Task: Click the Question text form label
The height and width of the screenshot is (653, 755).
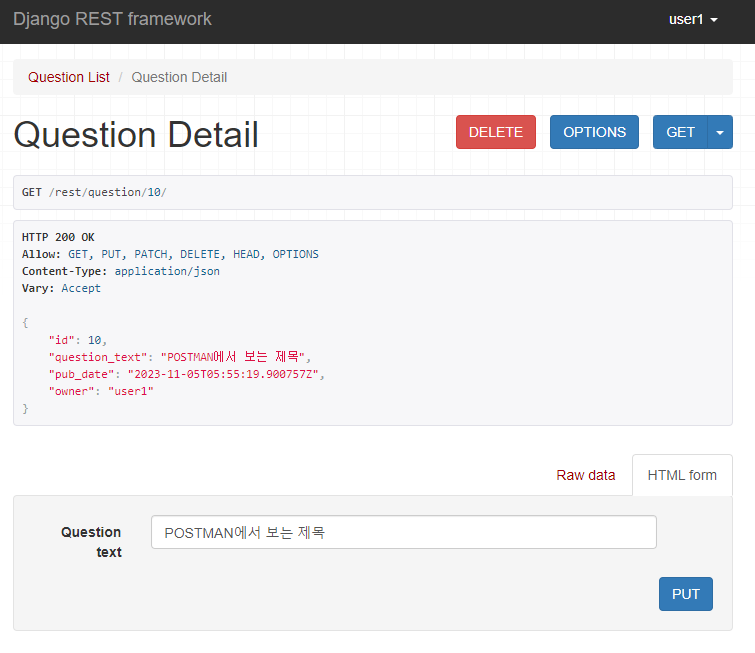Action: point(91,542)
